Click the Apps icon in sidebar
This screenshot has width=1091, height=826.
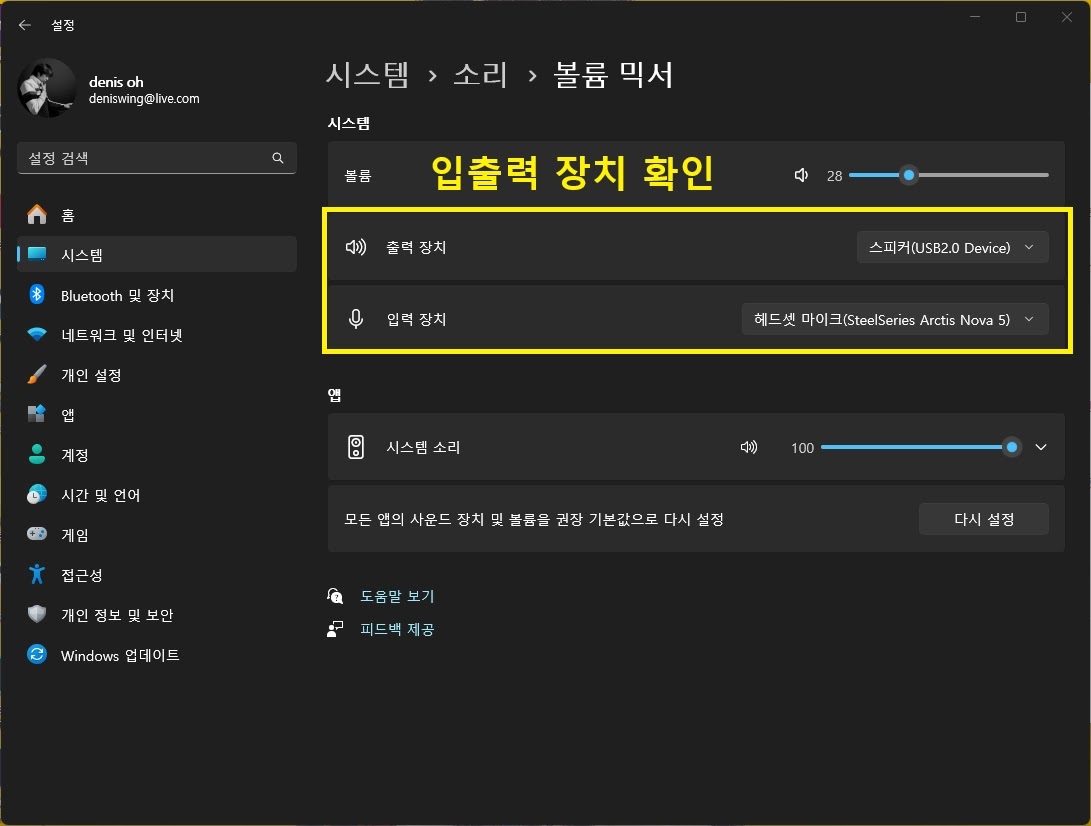click(37, 414)
